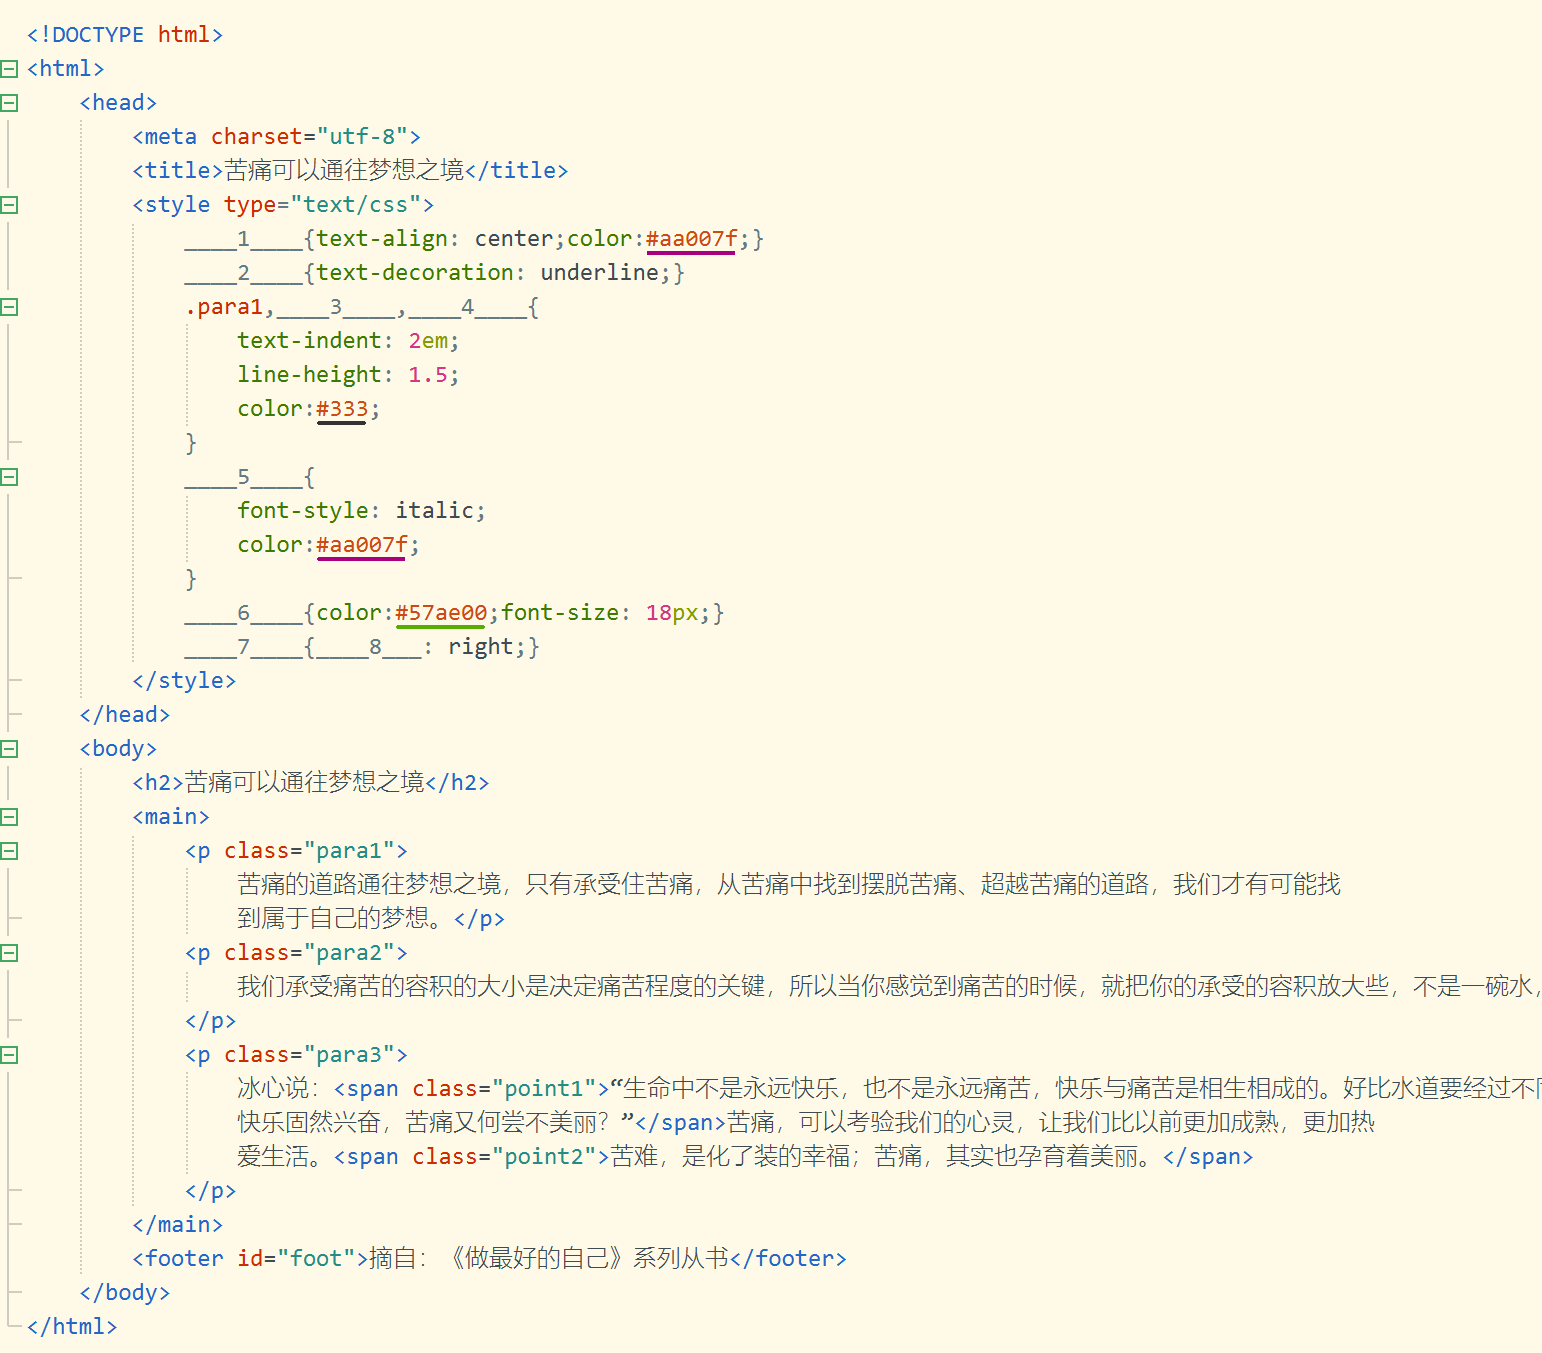Viewport: 1542px width, 1353px height.
Task: Collapse the main element fold marker
Action: coord(9,817)
